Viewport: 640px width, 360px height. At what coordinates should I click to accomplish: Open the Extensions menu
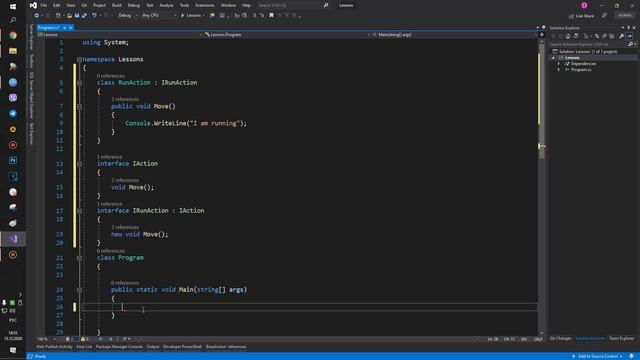205,5
